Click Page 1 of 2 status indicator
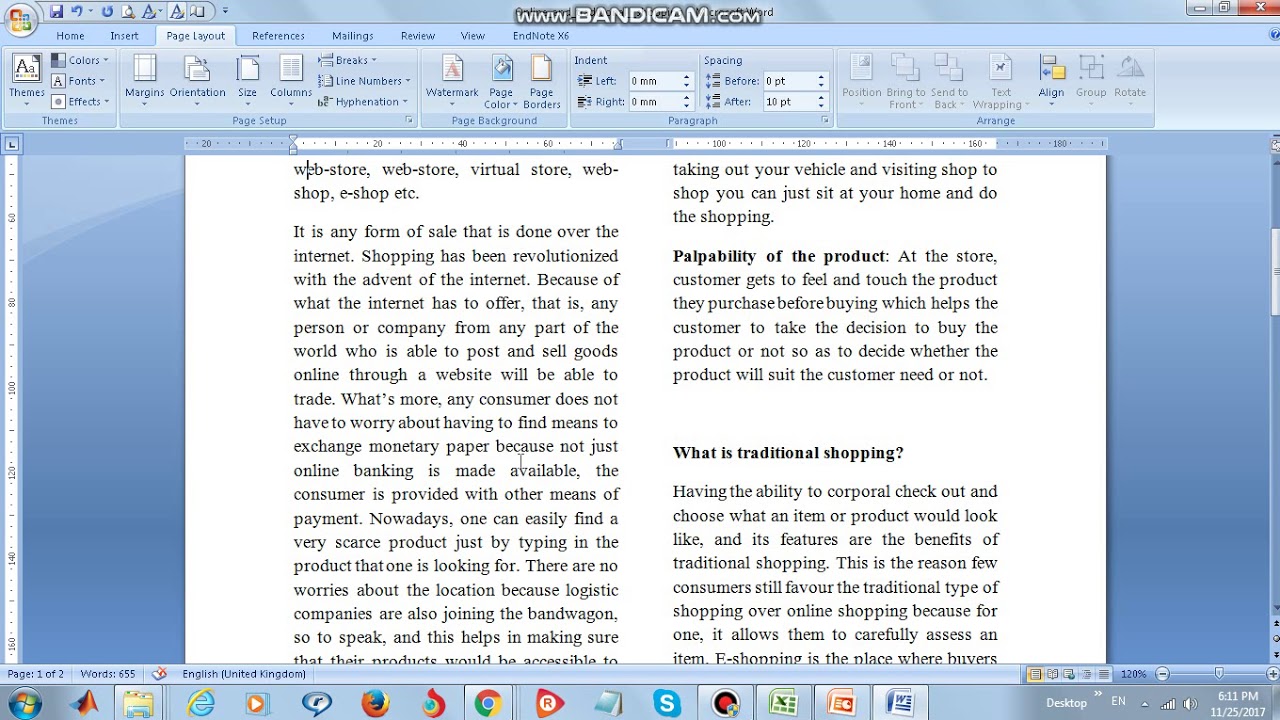1280x720 pixels. [x=36, y=674]
